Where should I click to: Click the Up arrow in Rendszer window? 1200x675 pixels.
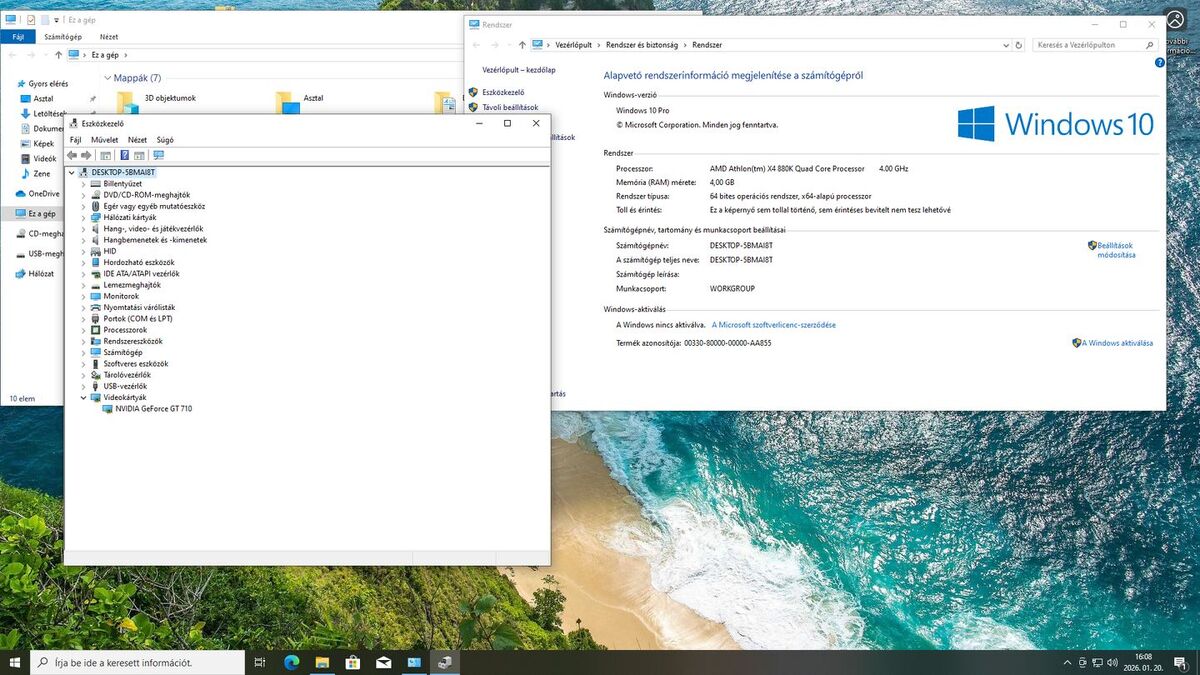tap(522, 45)
